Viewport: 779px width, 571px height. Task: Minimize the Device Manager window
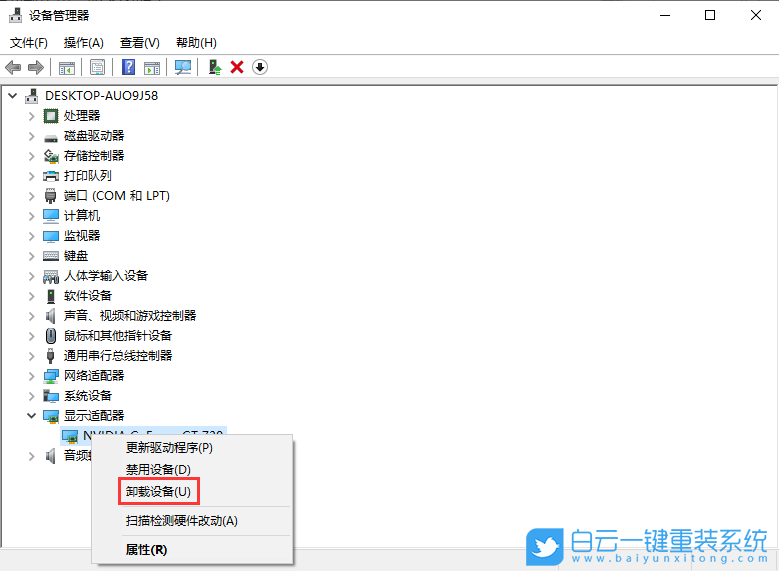pos(665,15)
